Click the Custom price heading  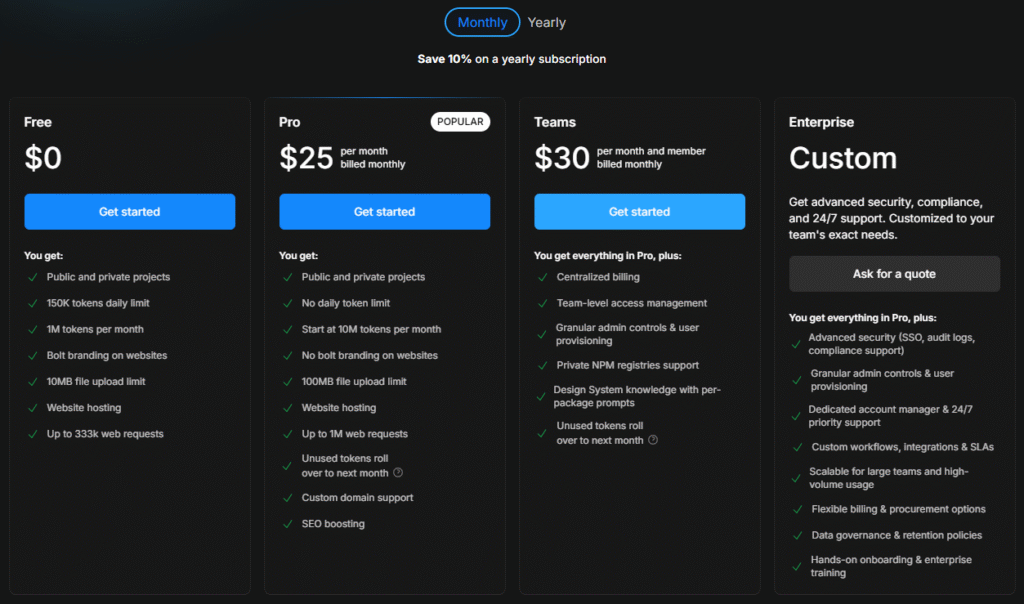(x=843, y=158)
